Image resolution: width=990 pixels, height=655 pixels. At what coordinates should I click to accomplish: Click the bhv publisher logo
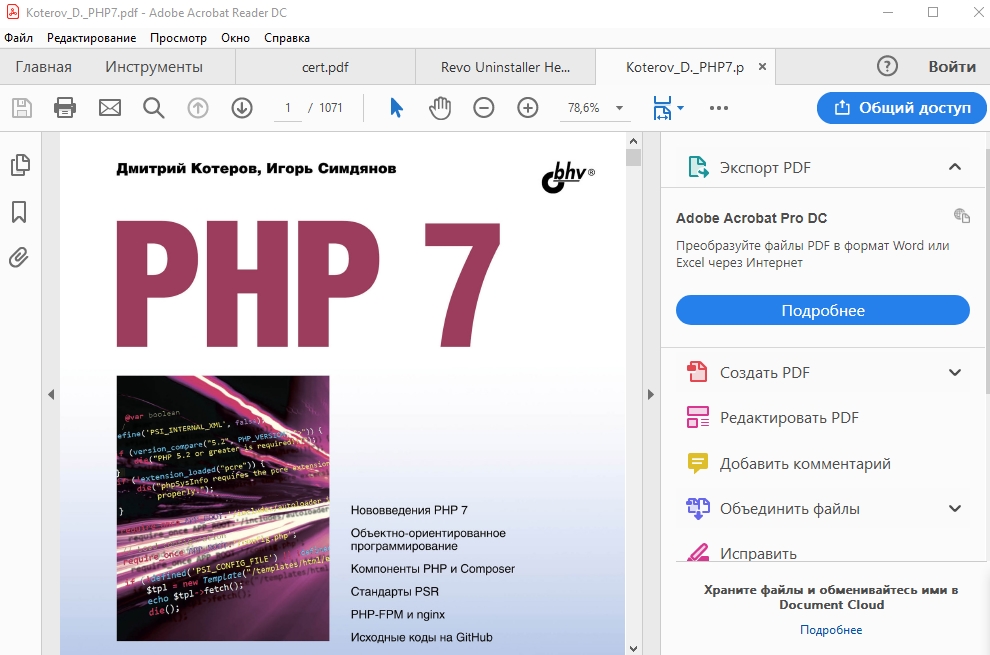pos(568,177)
